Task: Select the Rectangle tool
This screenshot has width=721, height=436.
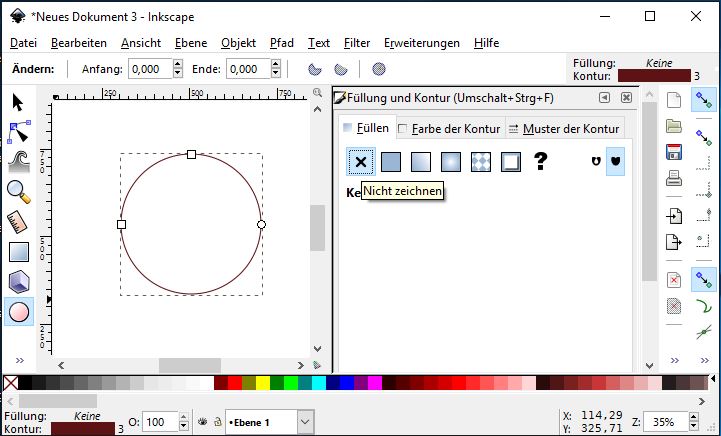Action: pyautogui.click(x=19, y=252)
